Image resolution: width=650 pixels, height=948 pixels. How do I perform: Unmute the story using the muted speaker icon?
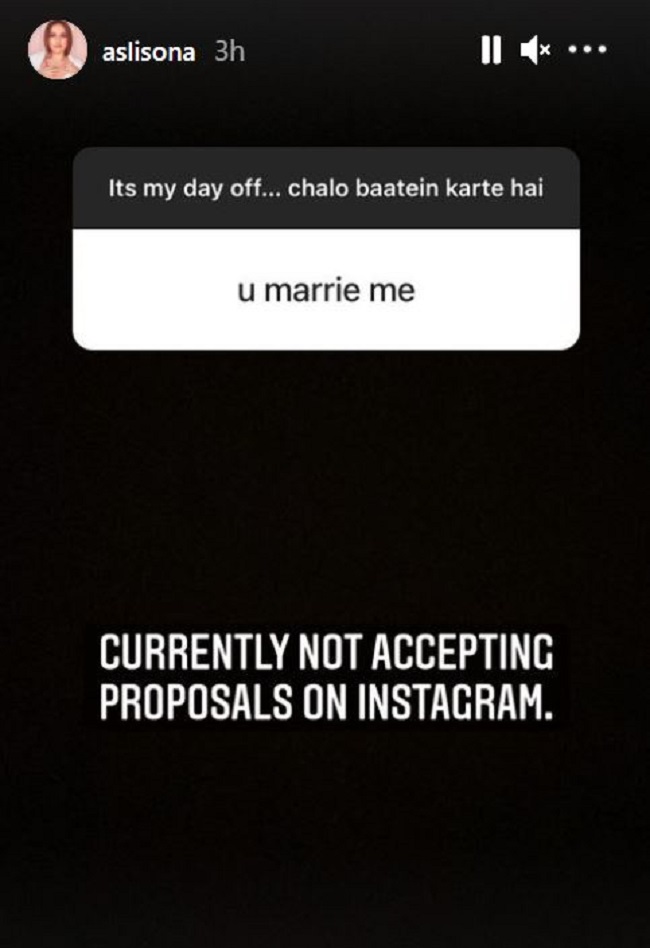click(x=535, y=50)
